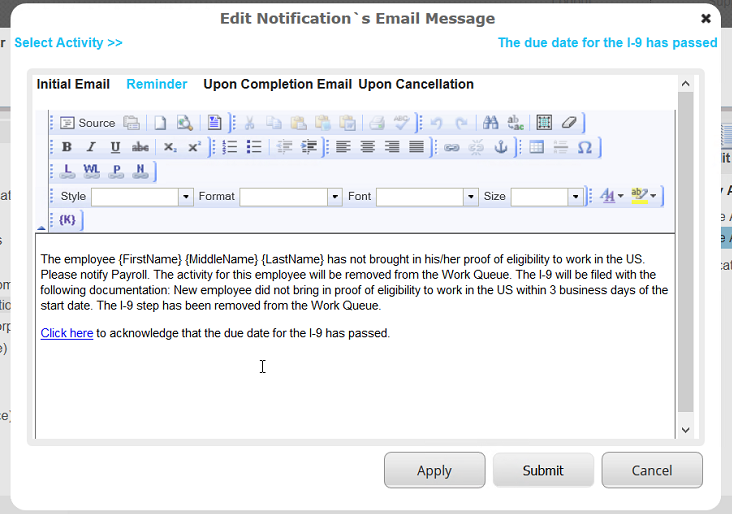The image size is (732, 514).
Task: Insert special character Omega icon
Action: pos(585,148)
